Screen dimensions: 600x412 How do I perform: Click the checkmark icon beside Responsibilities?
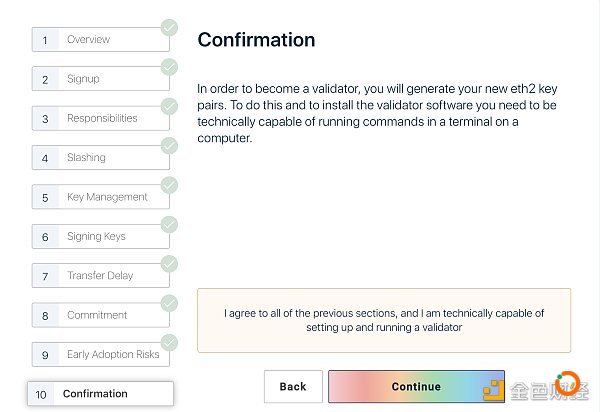pos(169,107)
